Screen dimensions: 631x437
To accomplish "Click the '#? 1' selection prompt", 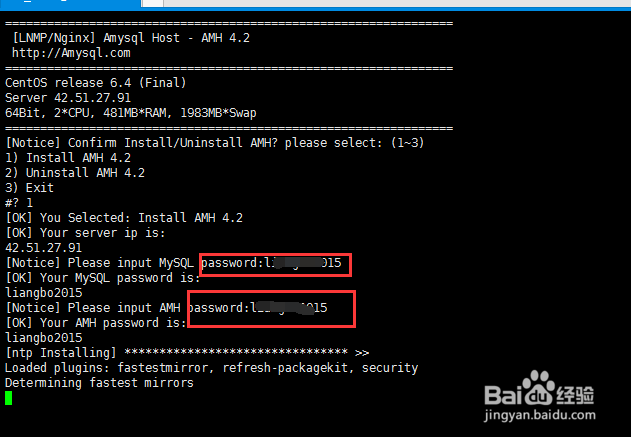I will [x=20, y=203].
